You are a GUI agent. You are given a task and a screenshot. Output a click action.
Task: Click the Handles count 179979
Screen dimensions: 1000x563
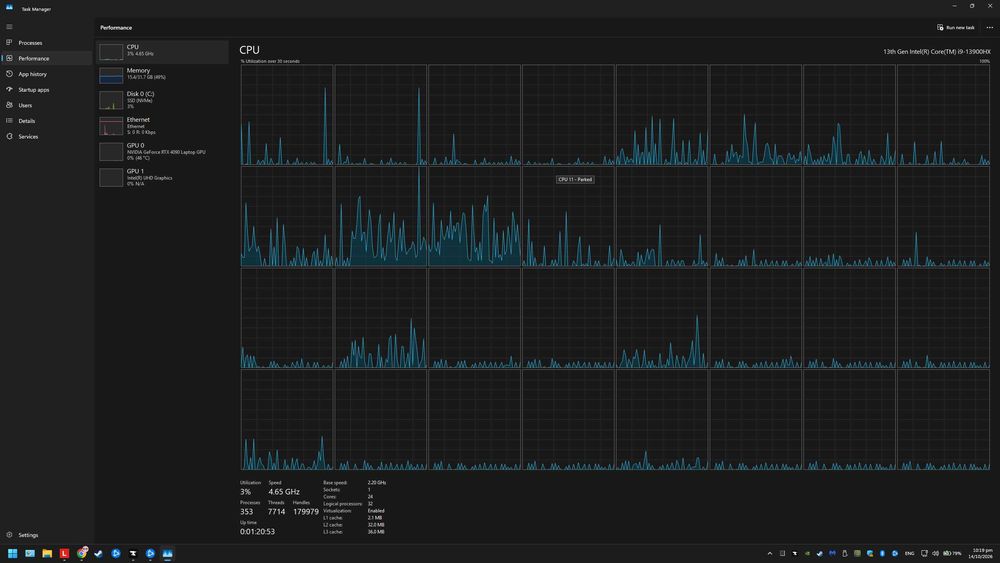[x=305, y=511]
